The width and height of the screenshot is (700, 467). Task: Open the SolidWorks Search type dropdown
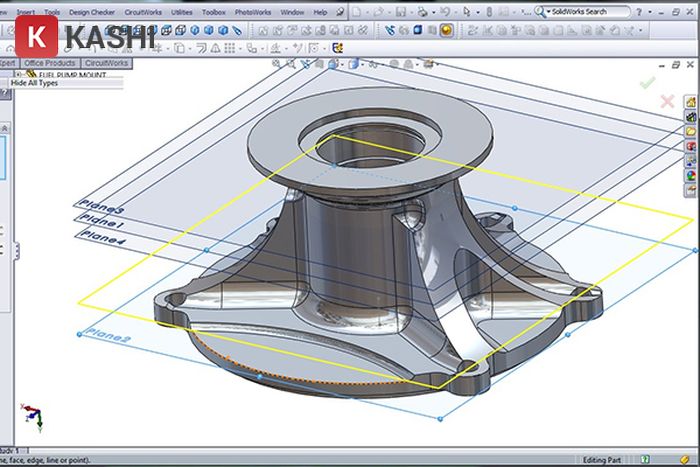pyautogui.click(x=549, y=12)
